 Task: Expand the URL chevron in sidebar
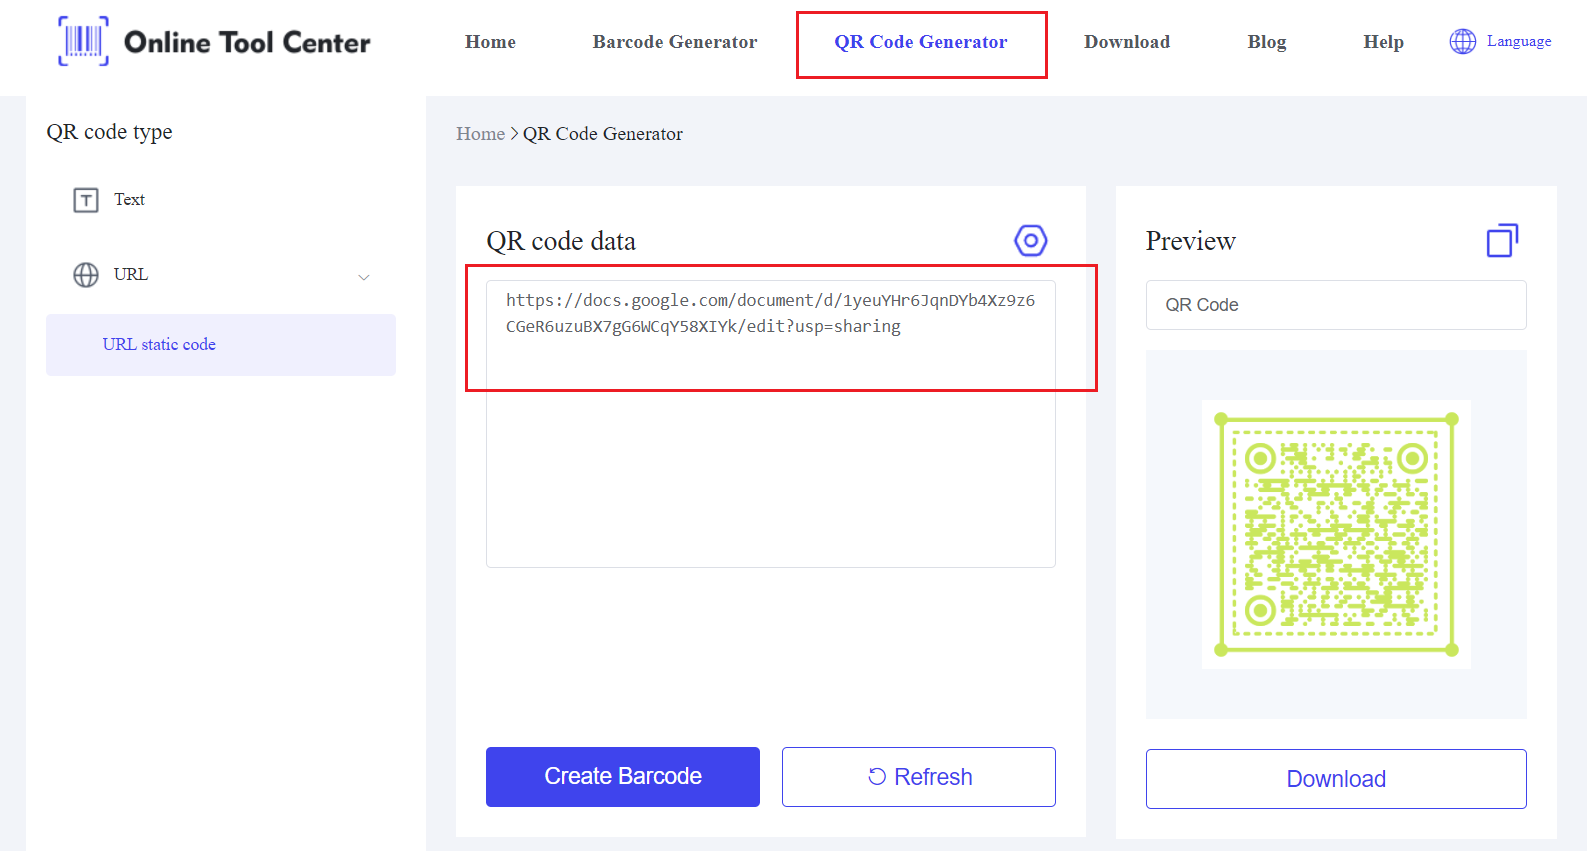point(364,277)
